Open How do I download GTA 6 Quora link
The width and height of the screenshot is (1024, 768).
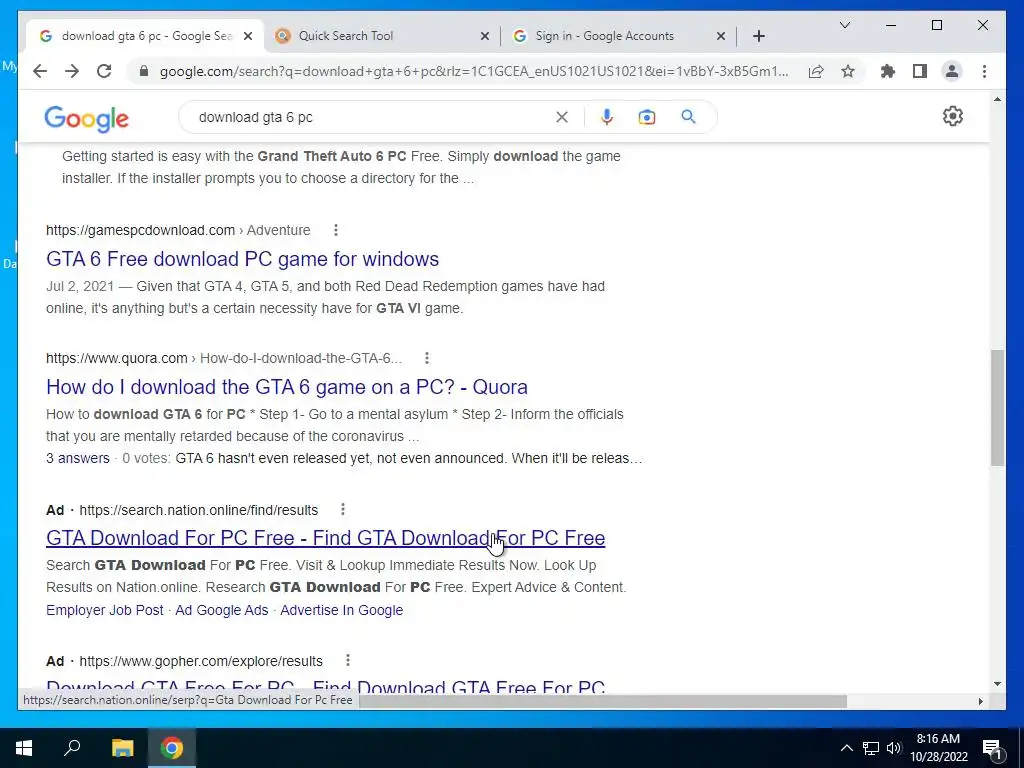pyautogui.click(x=287, y=387)
